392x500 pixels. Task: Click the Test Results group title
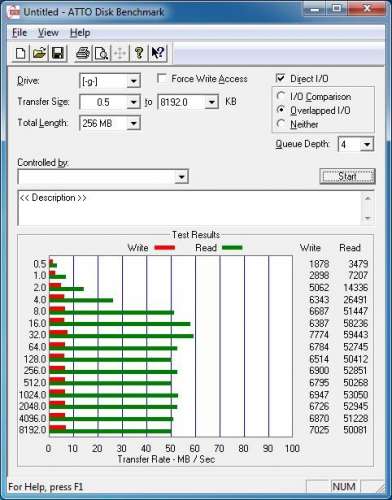pos(196,235)
